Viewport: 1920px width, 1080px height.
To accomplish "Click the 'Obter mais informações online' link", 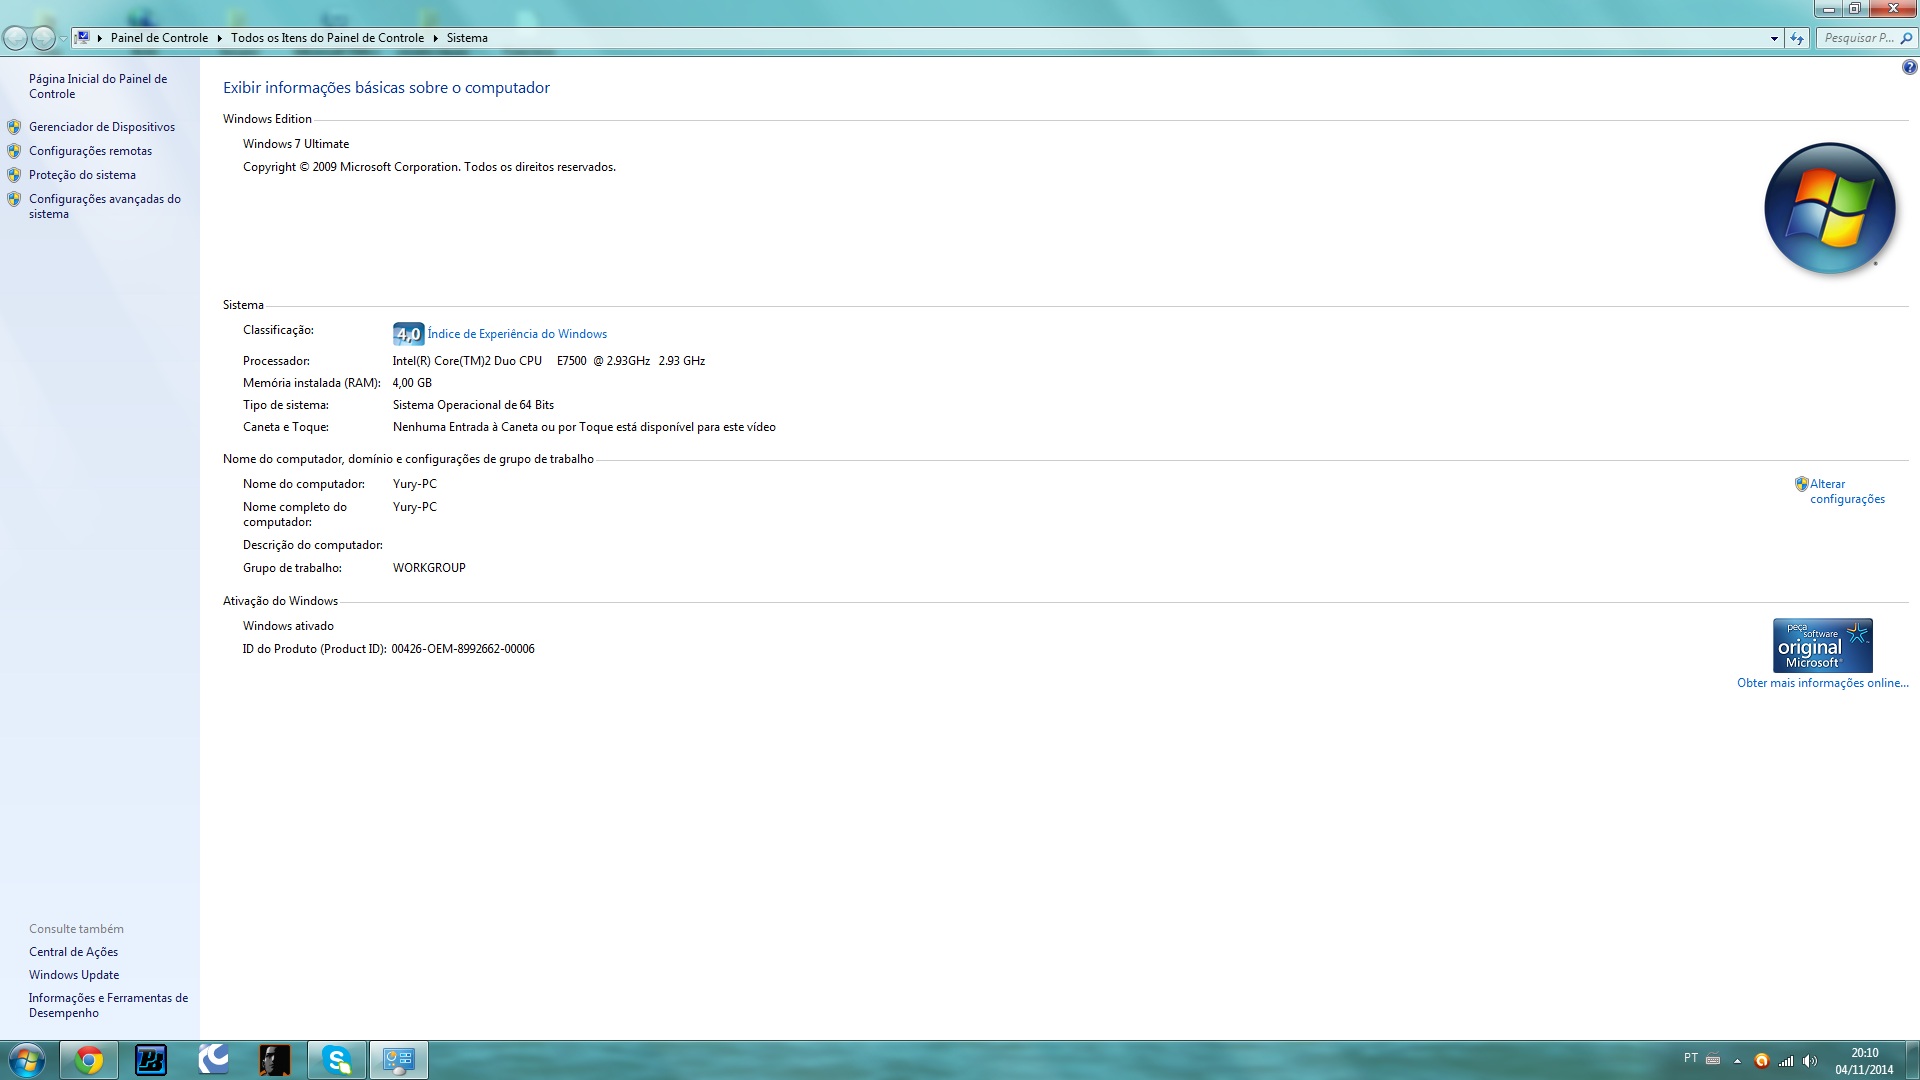I will (x=1822, y=683).
